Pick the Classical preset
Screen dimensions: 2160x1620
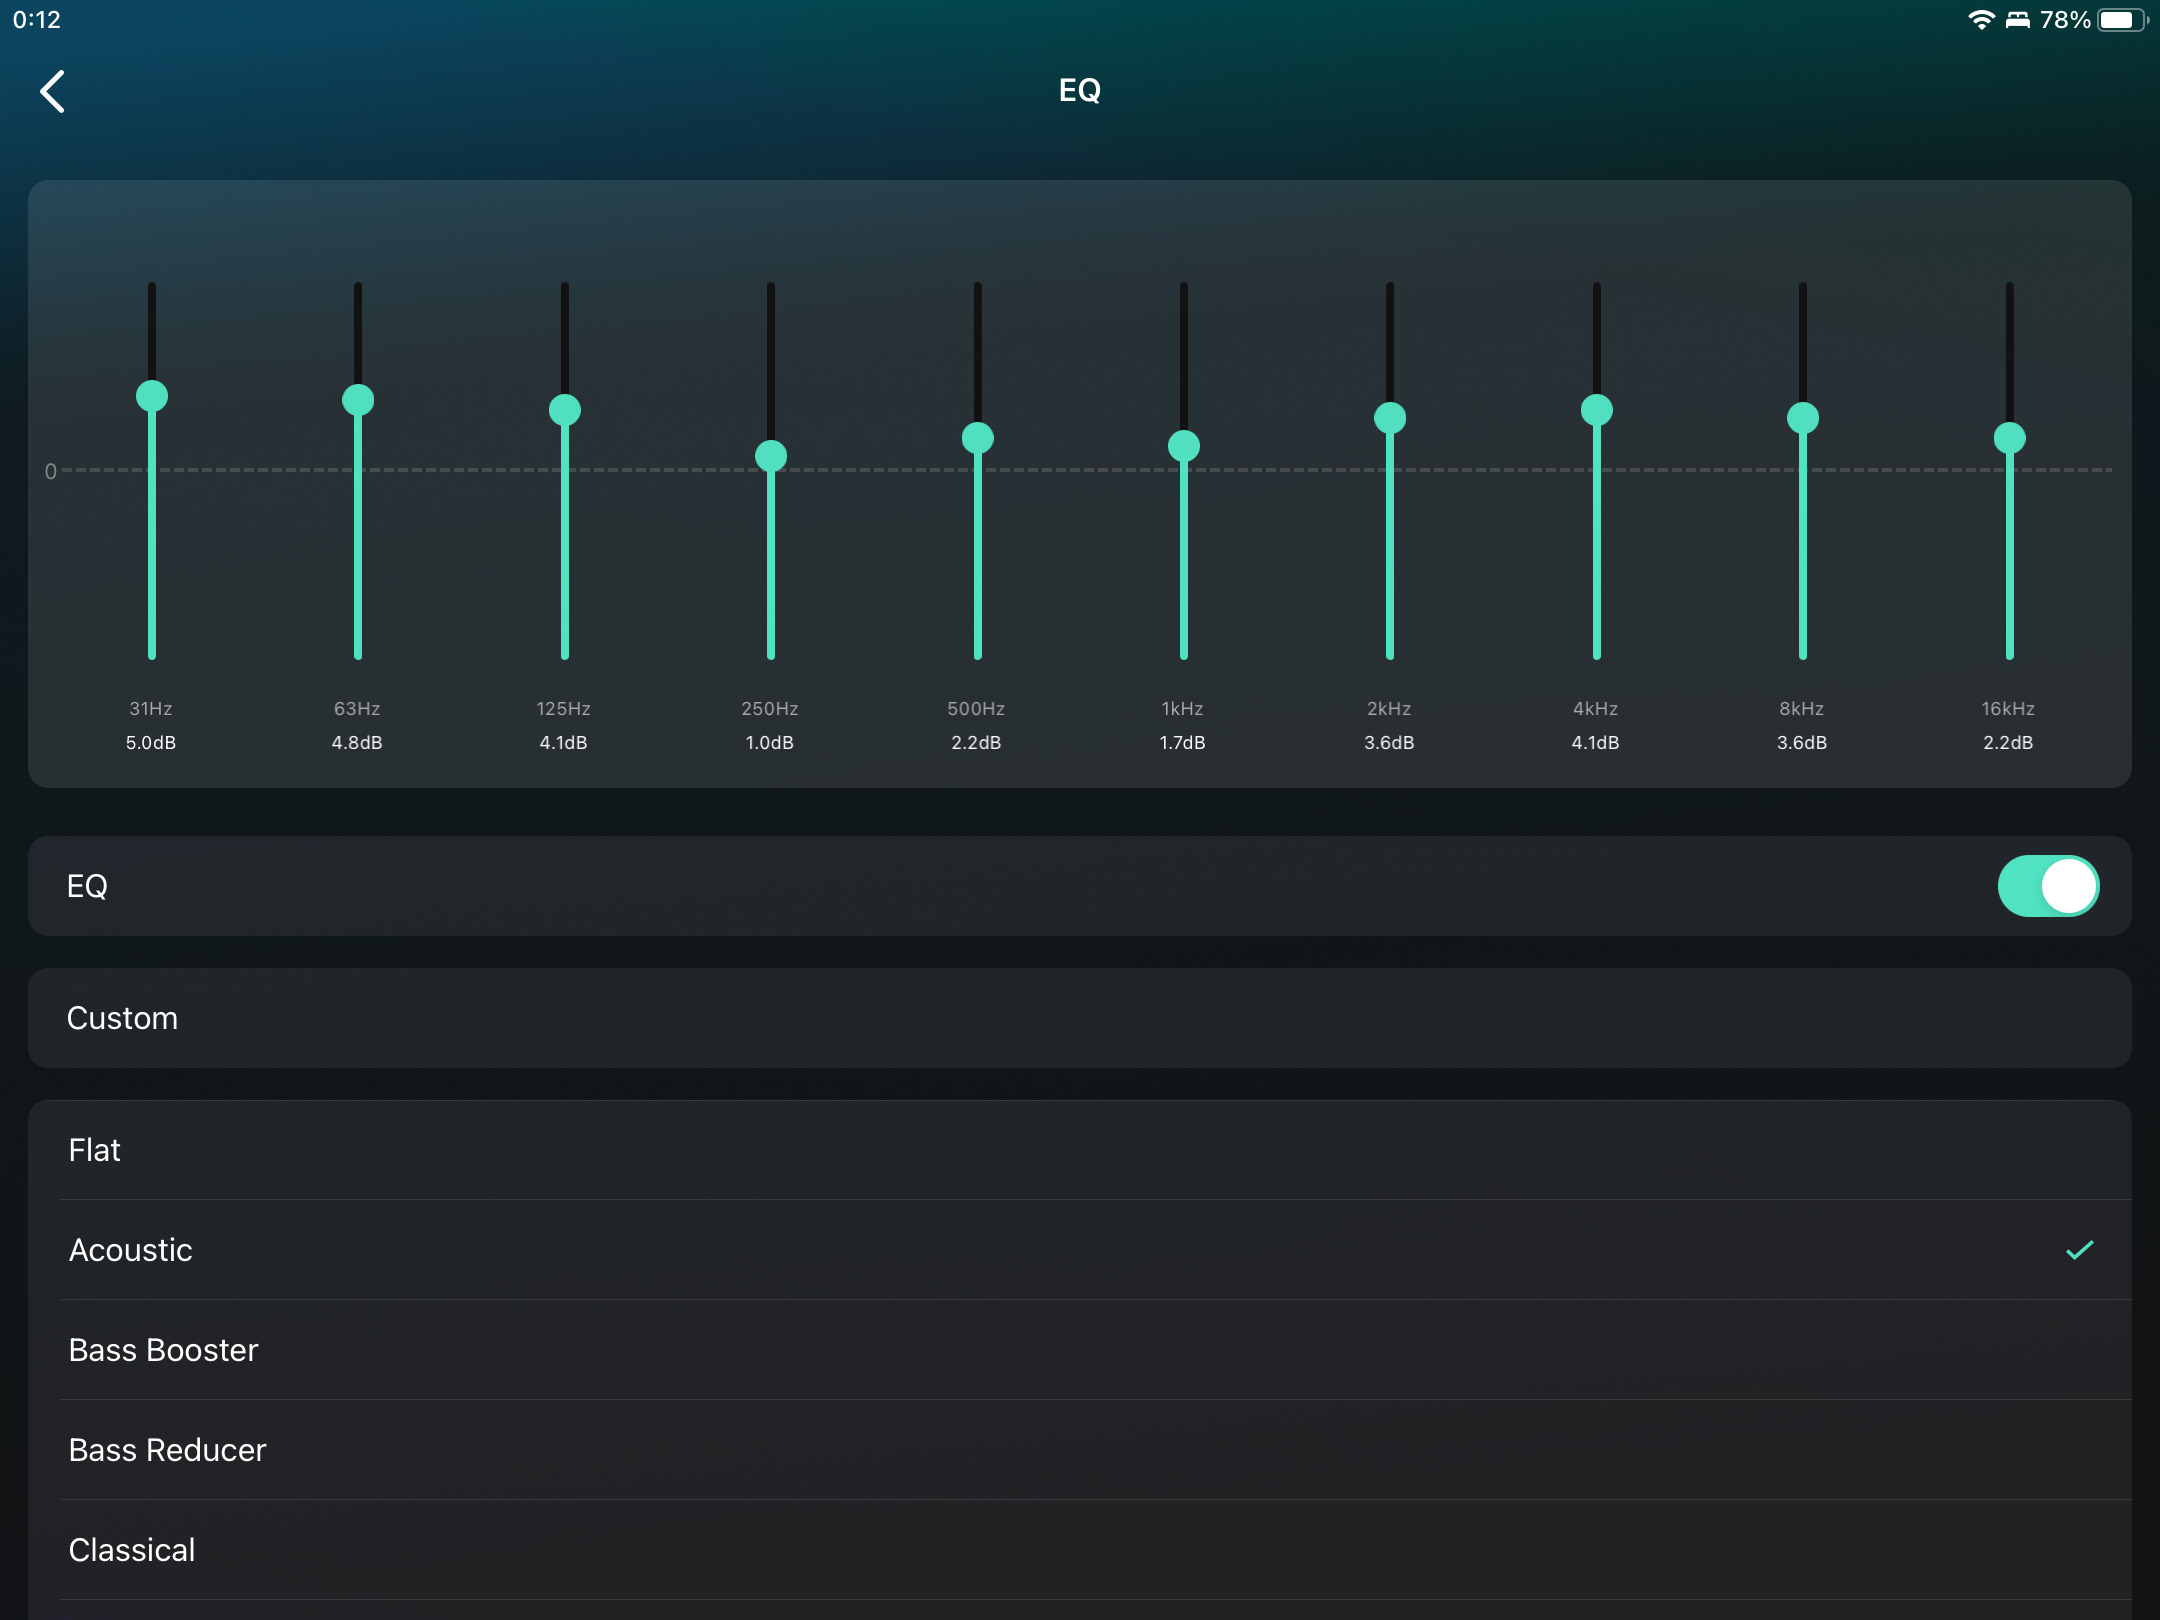pyautogui.click(x=132, y=1550)
